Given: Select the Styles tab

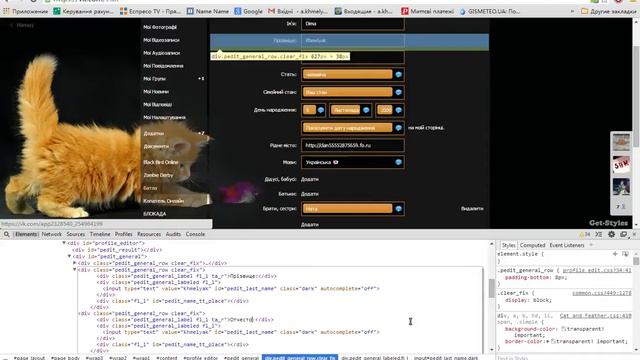Looking at the screenshot, I should [x=509, y=245].
